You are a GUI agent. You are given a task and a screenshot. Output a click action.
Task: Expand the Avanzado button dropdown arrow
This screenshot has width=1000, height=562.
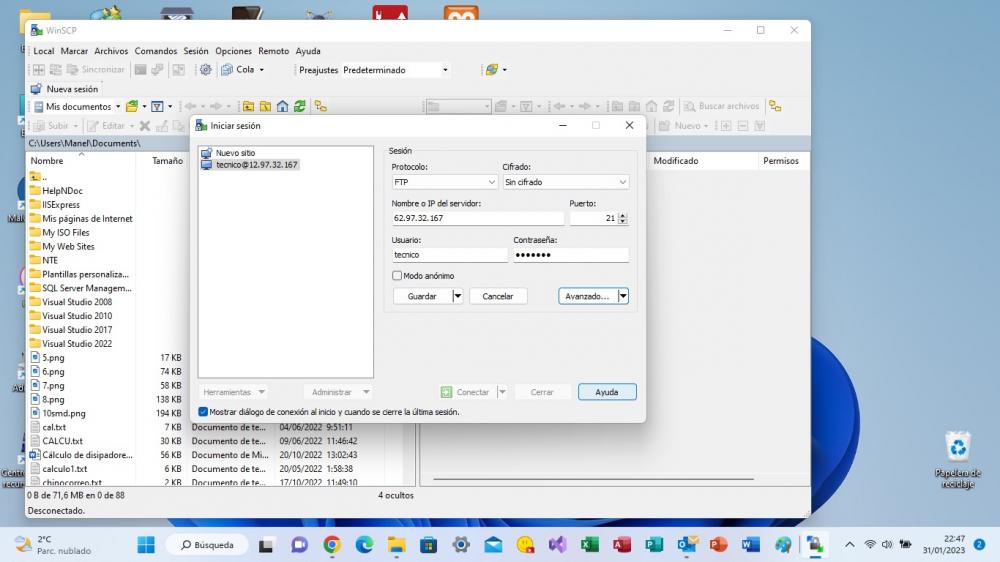click(623, 296)
